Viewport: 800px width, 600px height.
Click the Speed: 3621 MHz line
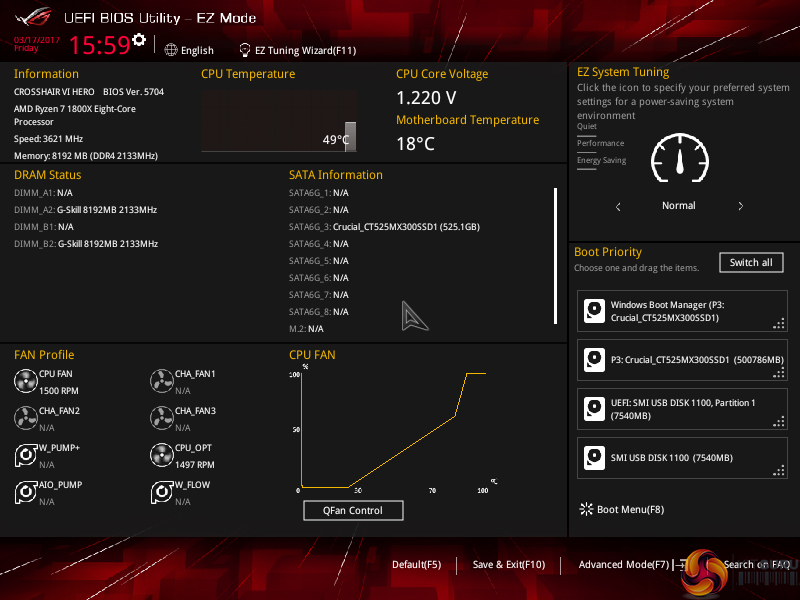(x=48, y=139)
